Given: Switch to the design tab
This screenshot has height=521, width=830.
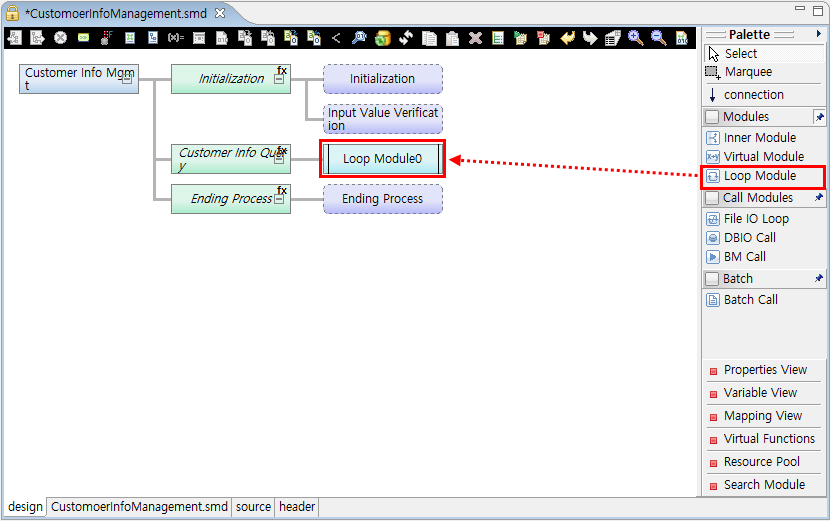Looking at the screenshot, I should click(25, 507).
